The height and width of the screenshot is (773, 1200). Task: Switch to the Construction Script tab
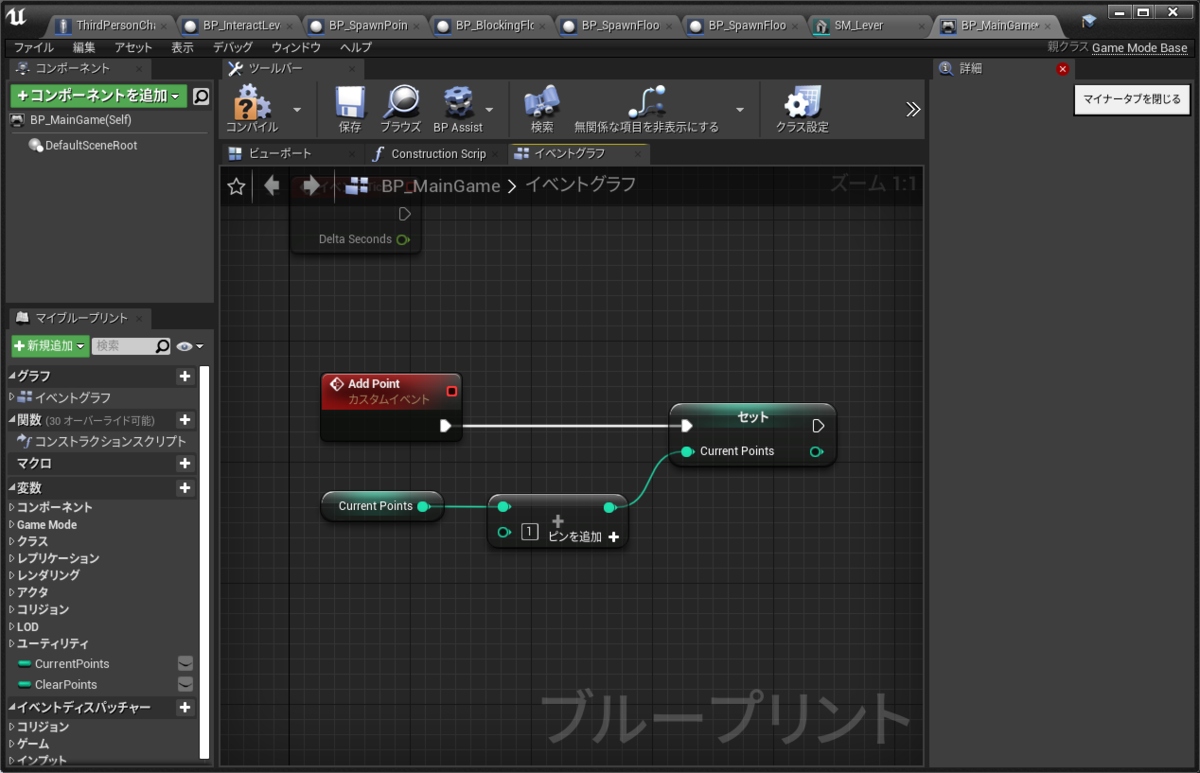[x=431, y=154]
